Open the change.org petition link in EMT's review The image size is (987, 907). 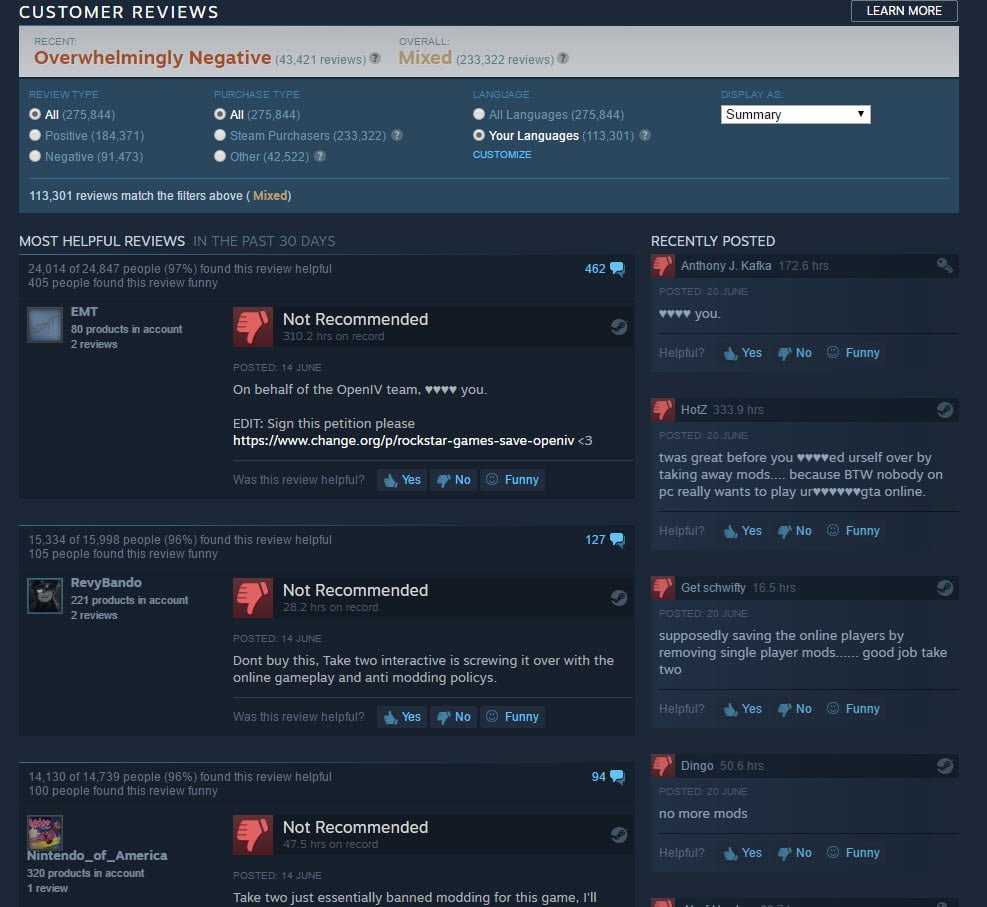click(403, 441)
